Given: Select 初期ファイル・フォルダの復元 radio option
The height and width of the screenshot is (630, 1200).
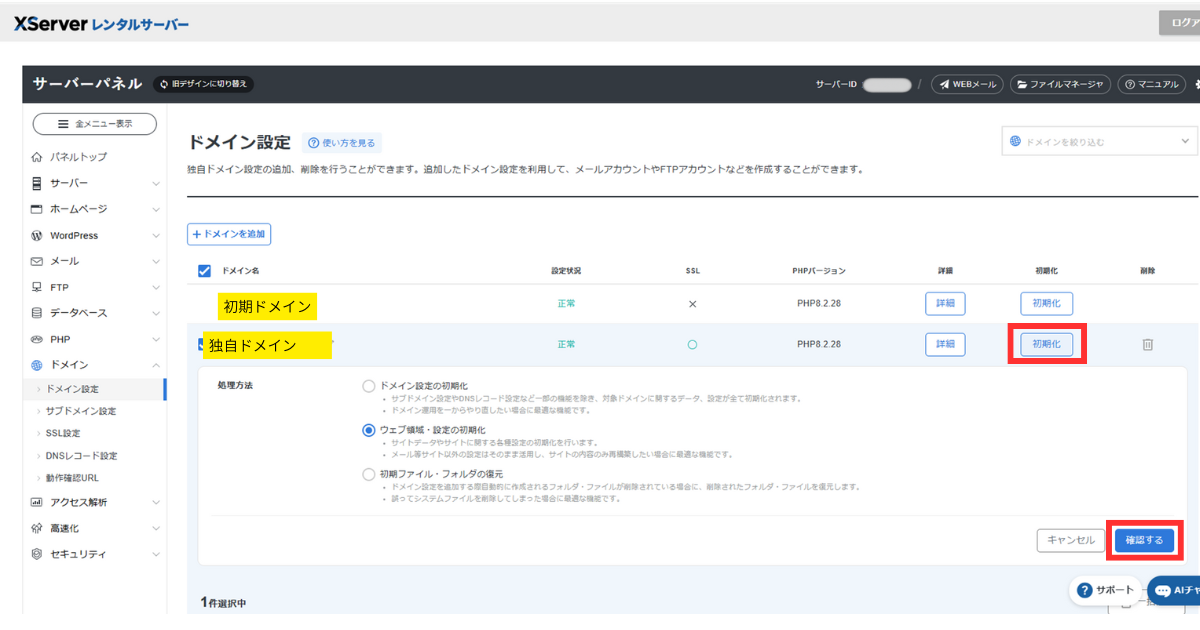Looking at the screenshot, I should point(369,474).
